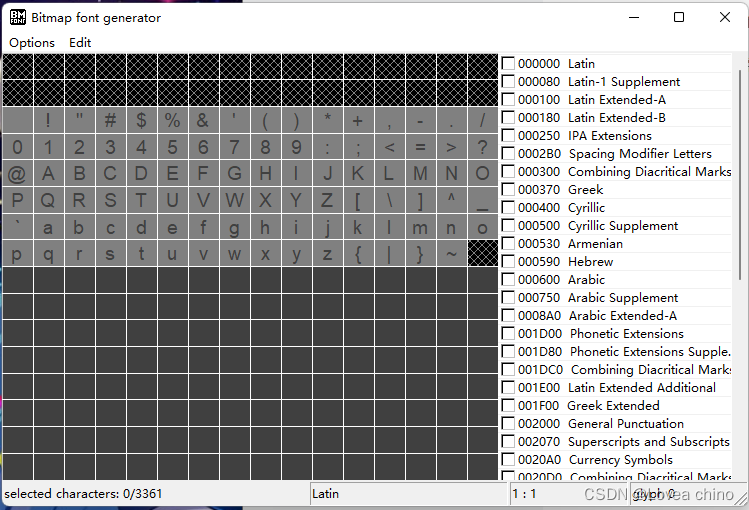Select the plus + glyph cell
Screen dimensions: 749x510
tap(359, 120)
